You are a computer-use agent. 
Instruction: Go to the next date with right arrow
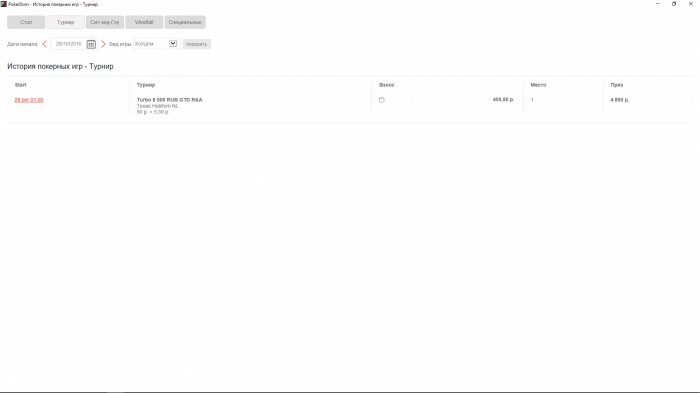(103, 44)
